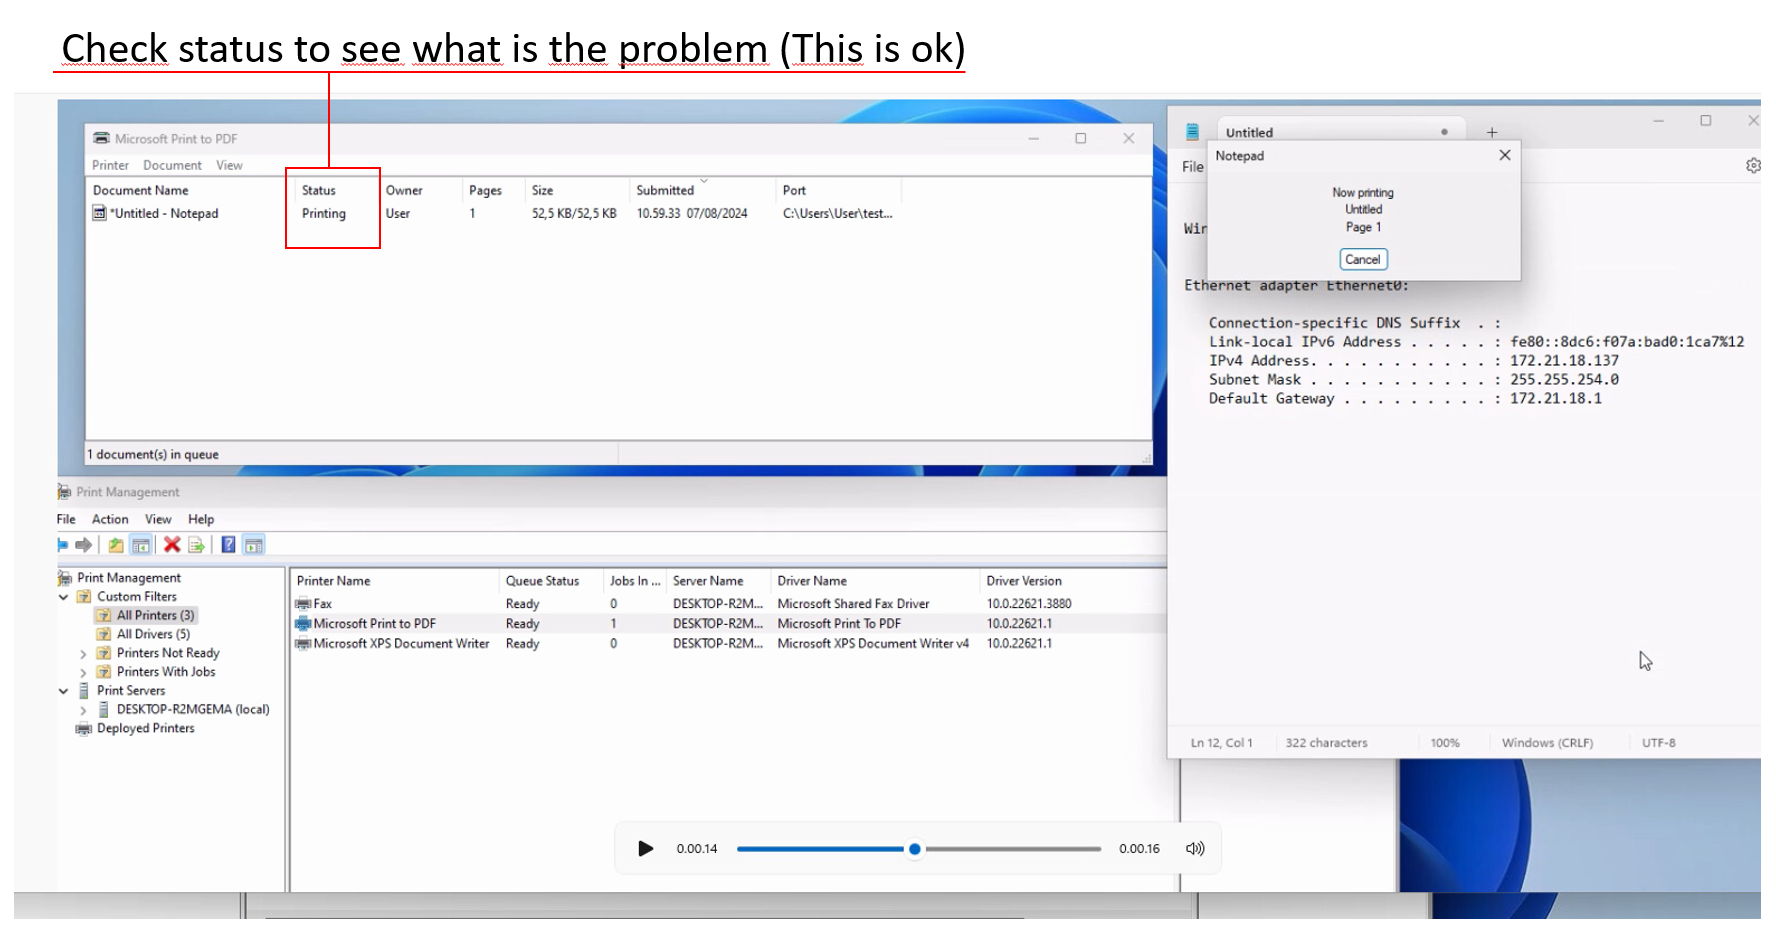Click the video progress slider handle
1776x937 pixels.
(914, 849)
